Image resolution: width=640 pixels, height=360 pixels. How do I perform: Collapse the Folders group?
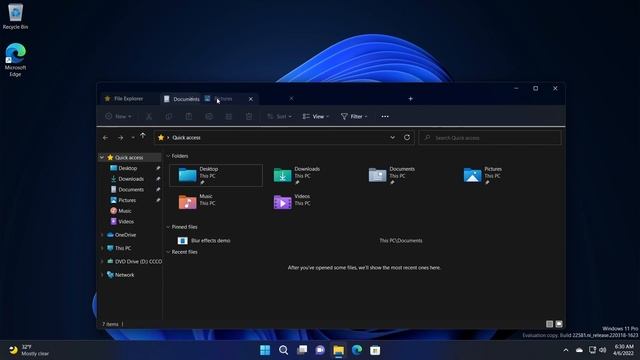coord(168,156)
